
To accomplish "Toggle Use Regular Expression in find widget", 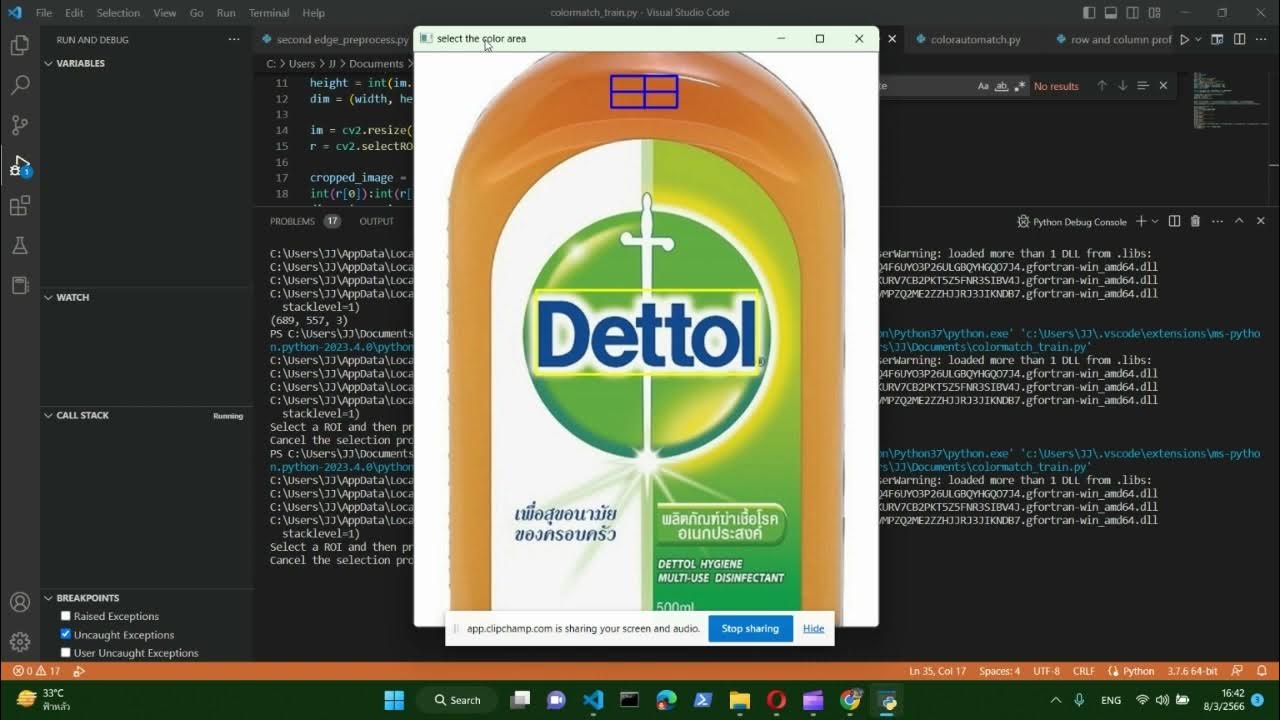I will (x=1019, y=86).
